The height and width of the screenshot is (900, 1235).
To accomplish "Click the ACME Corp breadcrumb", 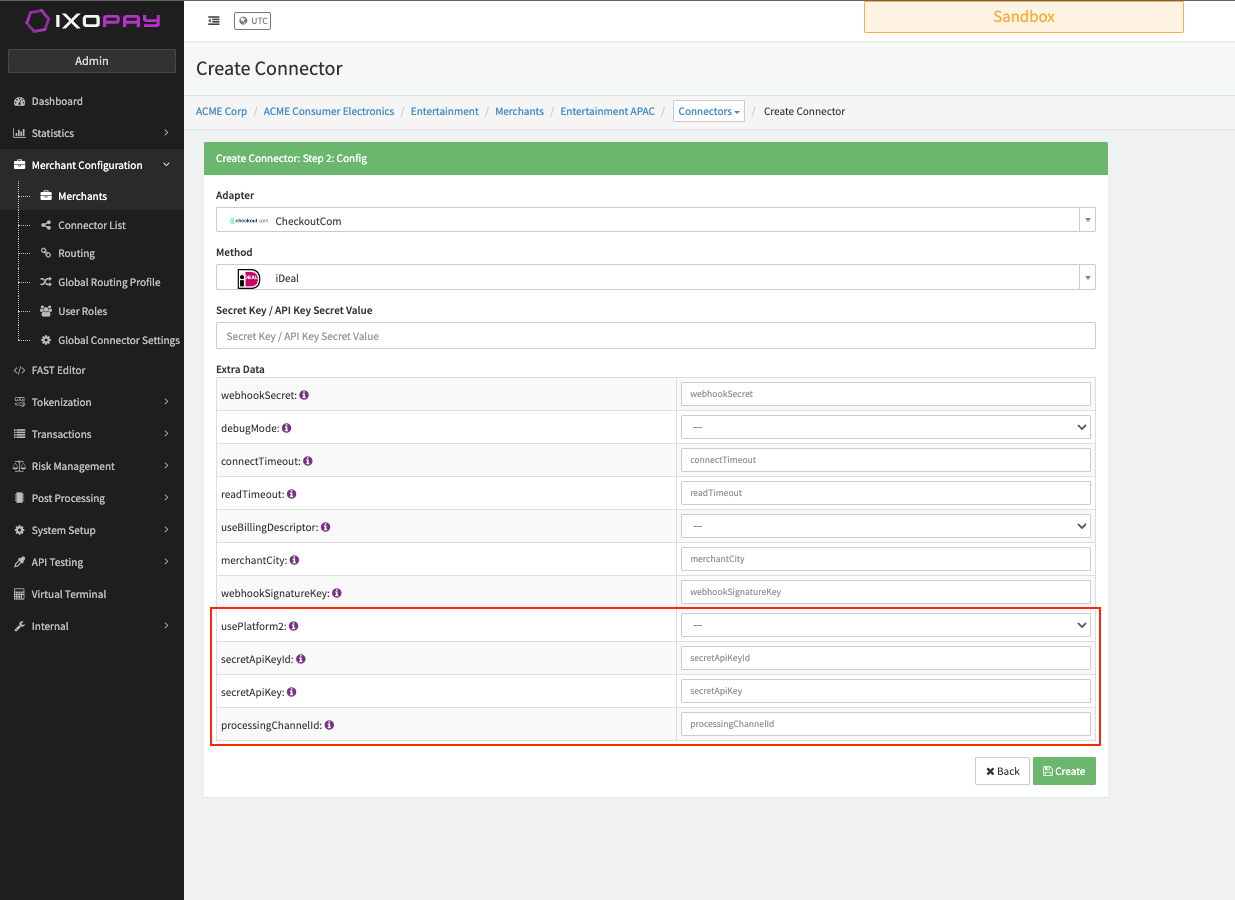I will [x=221, y=111].
